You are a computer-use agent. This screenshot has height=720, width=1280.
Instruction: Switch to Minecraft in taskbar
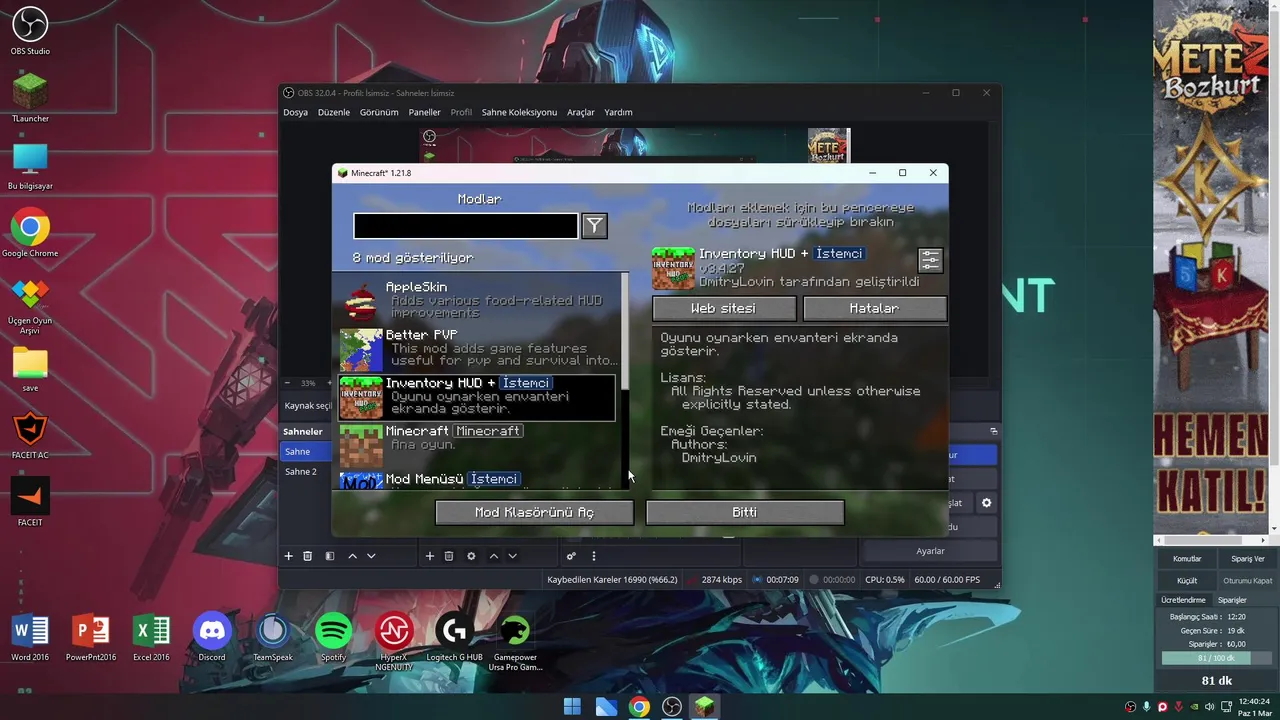705,707
